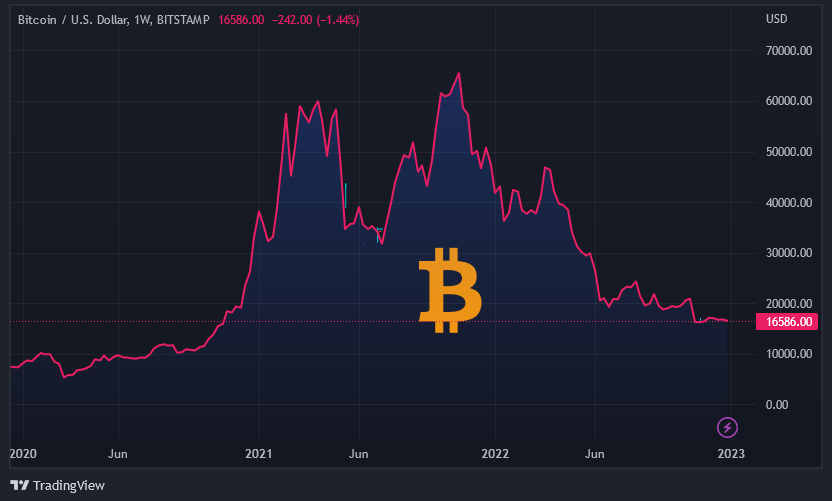Click the 0.00 price axis label
The image size is (832, 501).
click(777, 405)
